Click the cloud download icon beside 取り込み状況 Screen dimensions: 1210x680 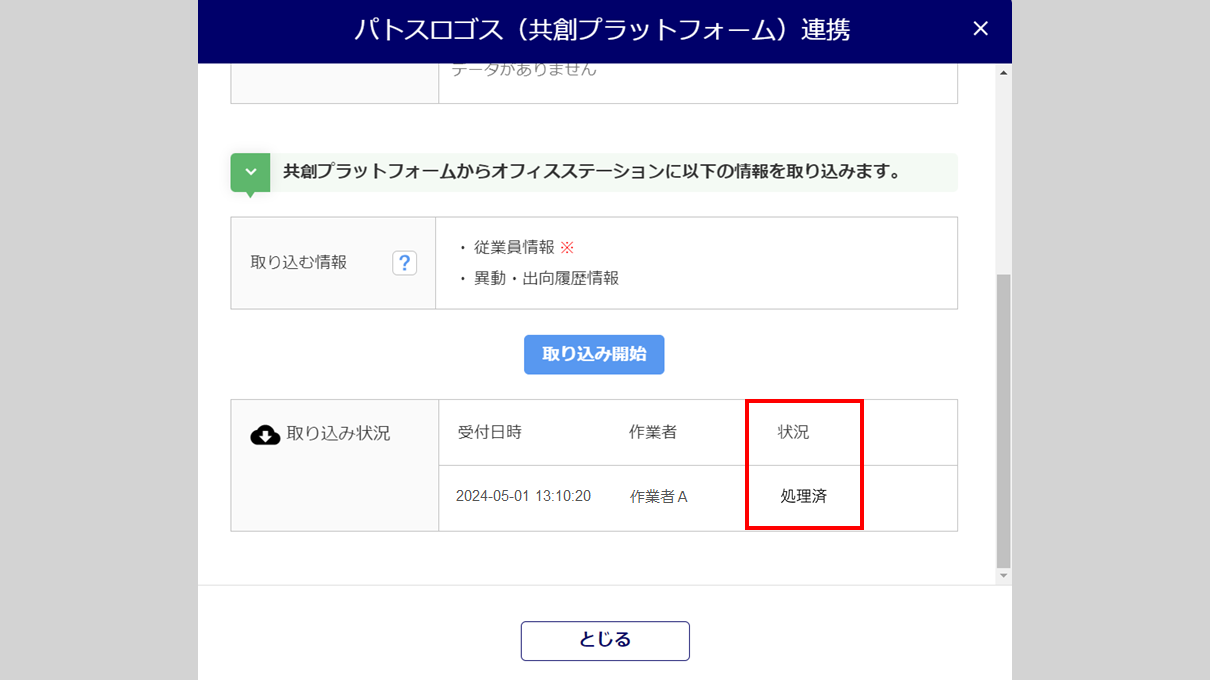(265, 434)
